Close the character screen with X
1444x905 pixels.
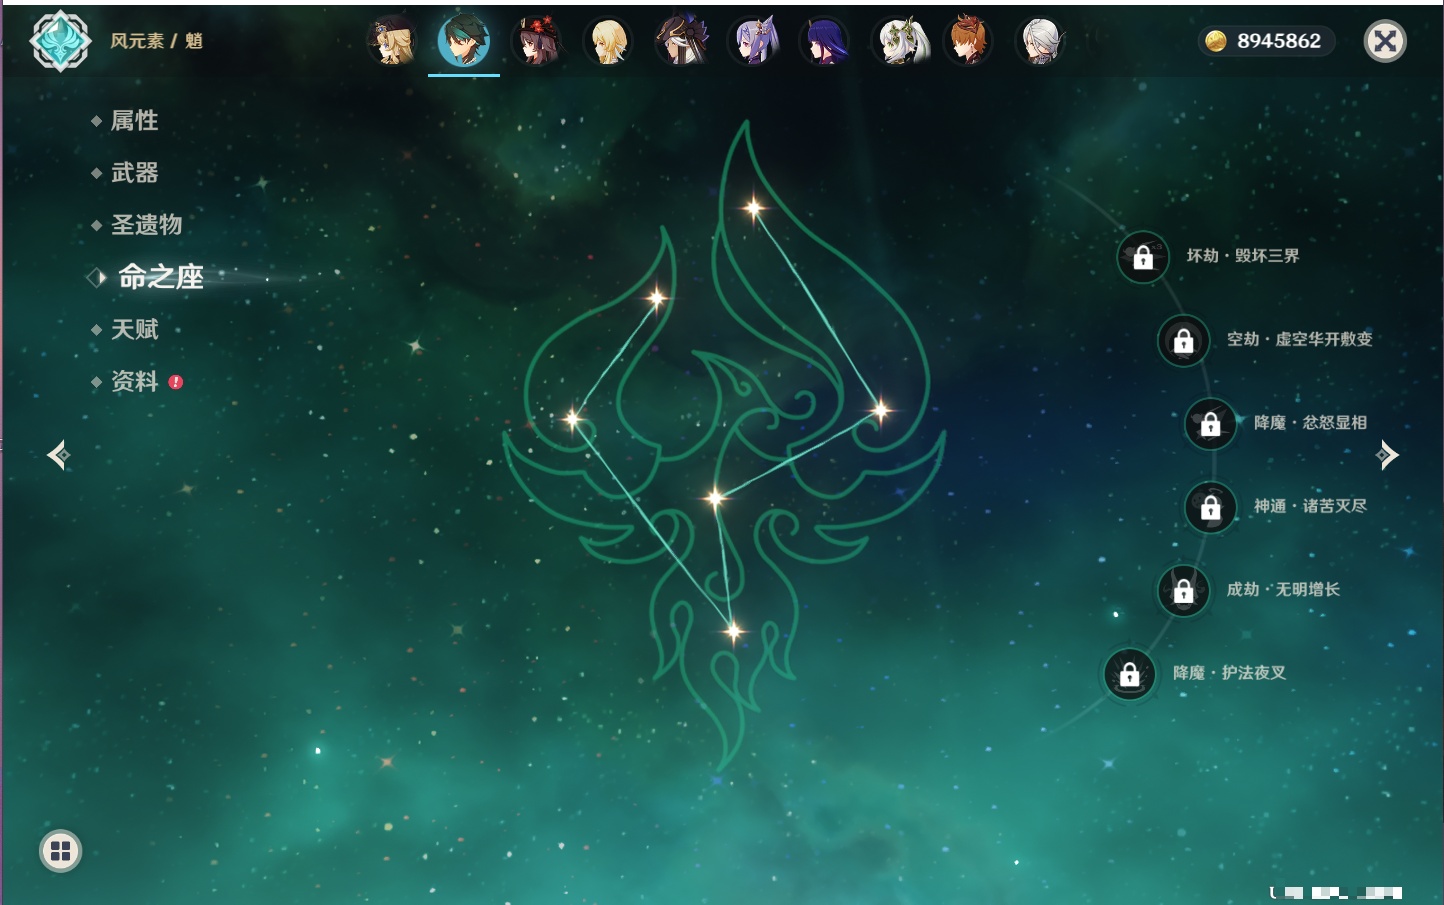[x=1385, y=41]
